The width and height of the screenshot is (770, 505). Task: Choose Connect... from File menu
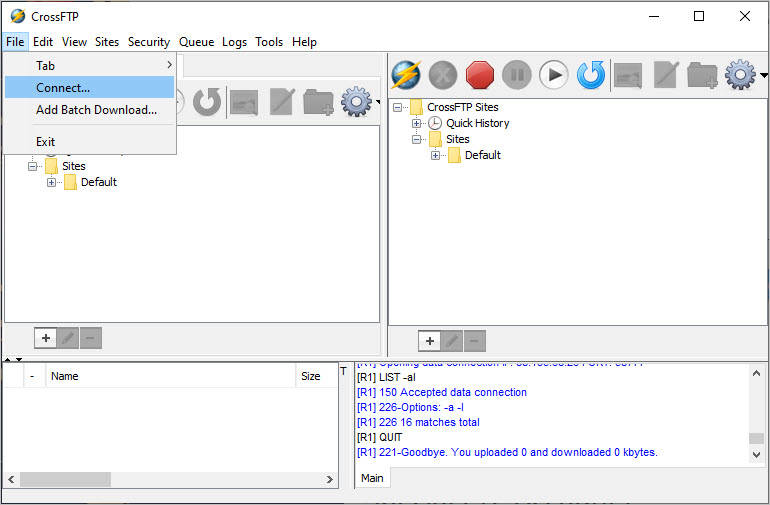click(89, 87)
